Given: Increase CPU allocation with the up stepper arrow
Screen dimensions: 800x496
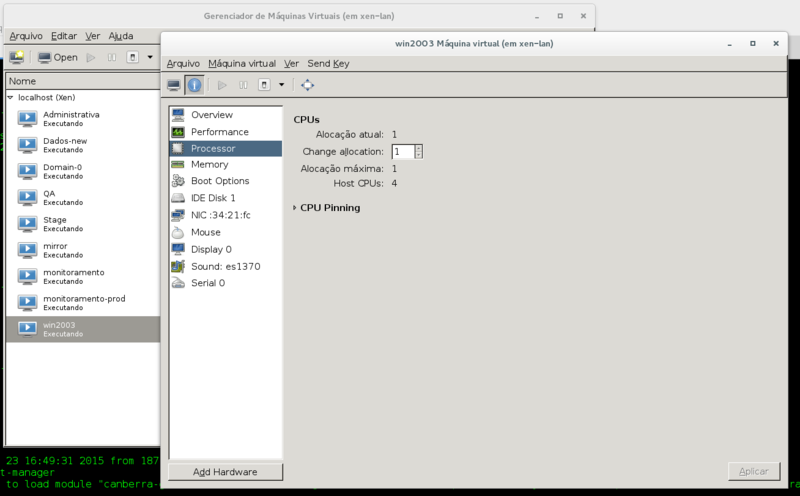Looking at the screenshot, I should [x=418, y=148].
